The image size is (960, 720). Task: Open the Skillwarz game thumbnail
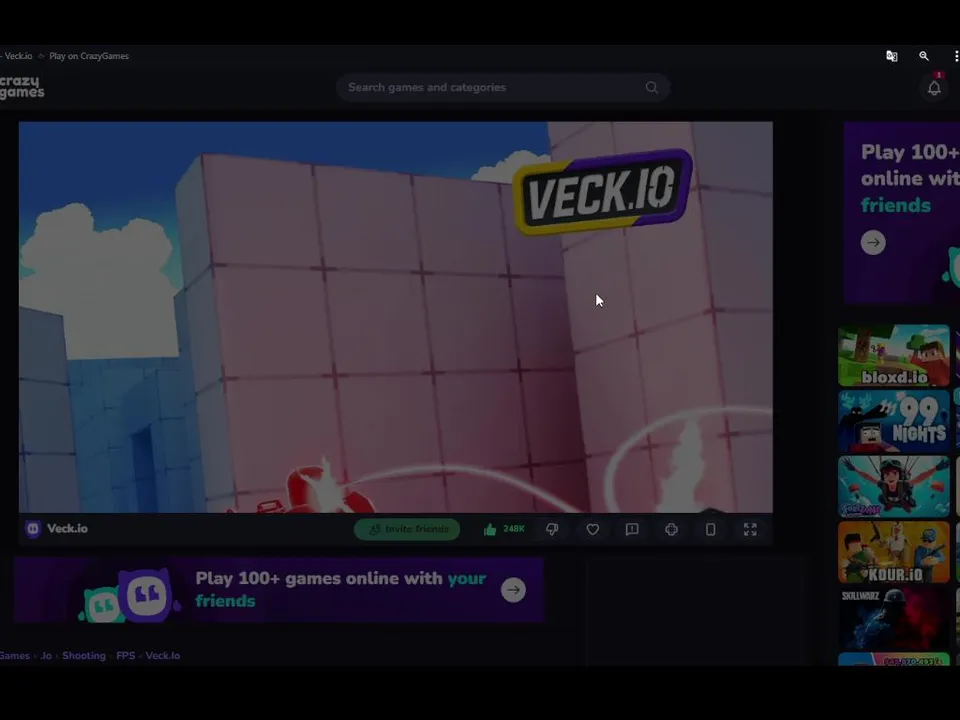coord(893,618)
